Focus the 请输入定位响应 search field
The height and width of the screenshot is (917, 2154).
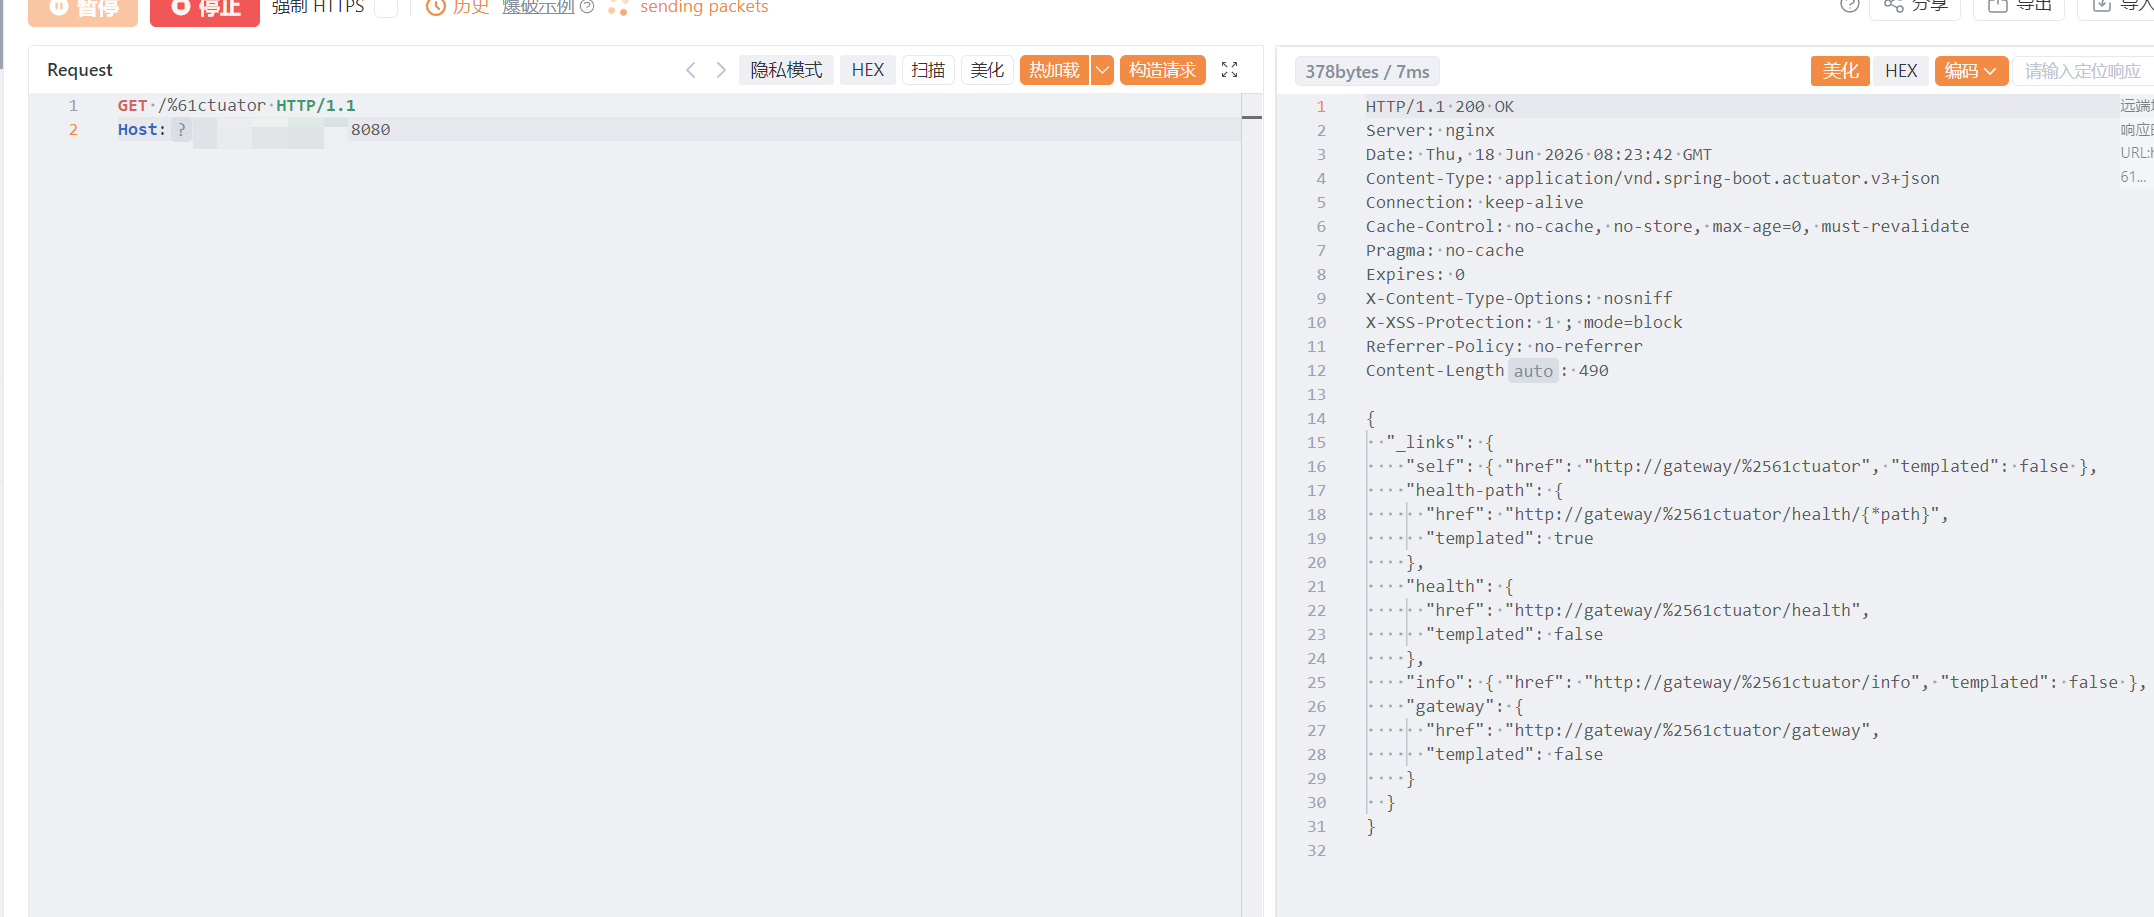[2083, 71]
